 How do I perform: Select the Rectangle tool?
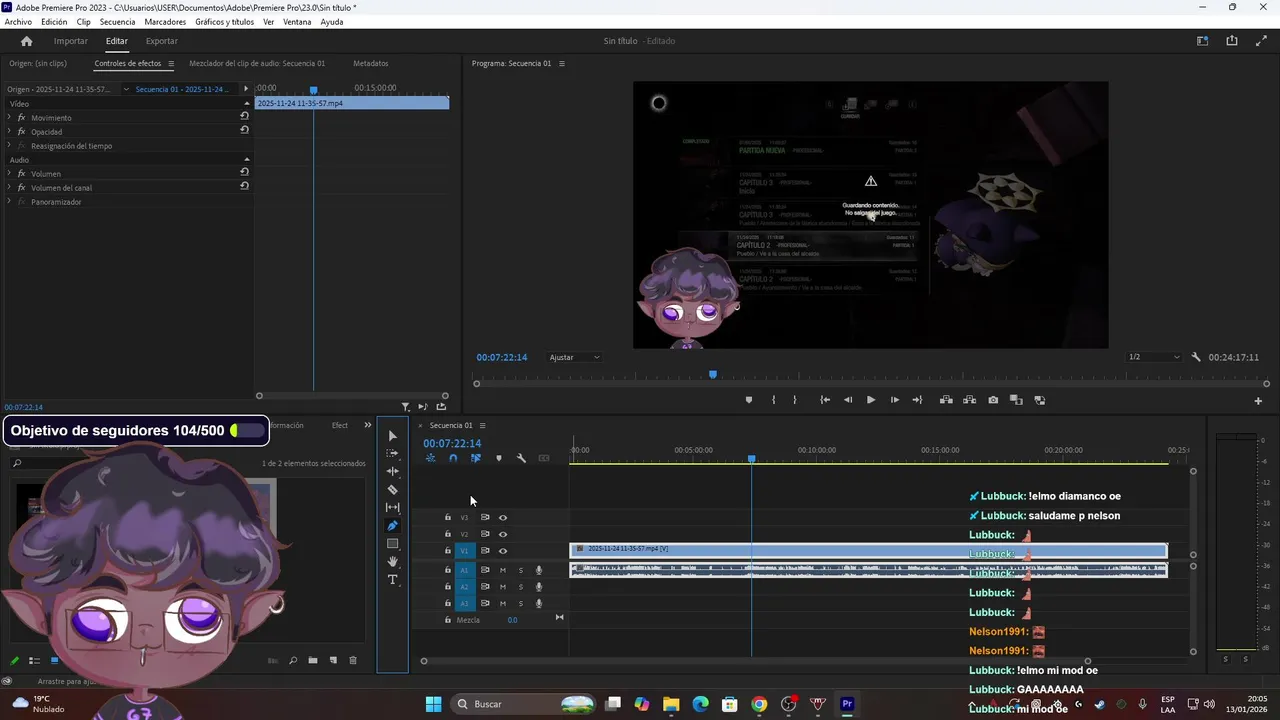[392, 544]
